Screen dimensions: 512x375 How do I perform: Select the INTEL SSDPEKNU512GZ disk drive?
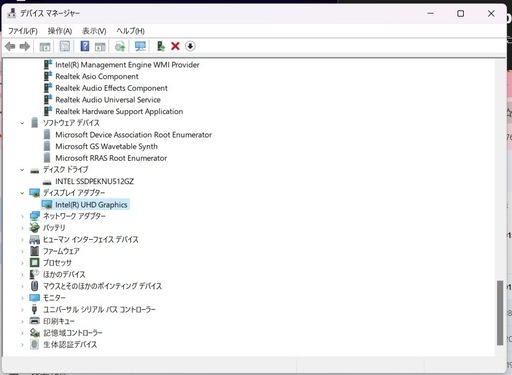[x=94, y=181]
